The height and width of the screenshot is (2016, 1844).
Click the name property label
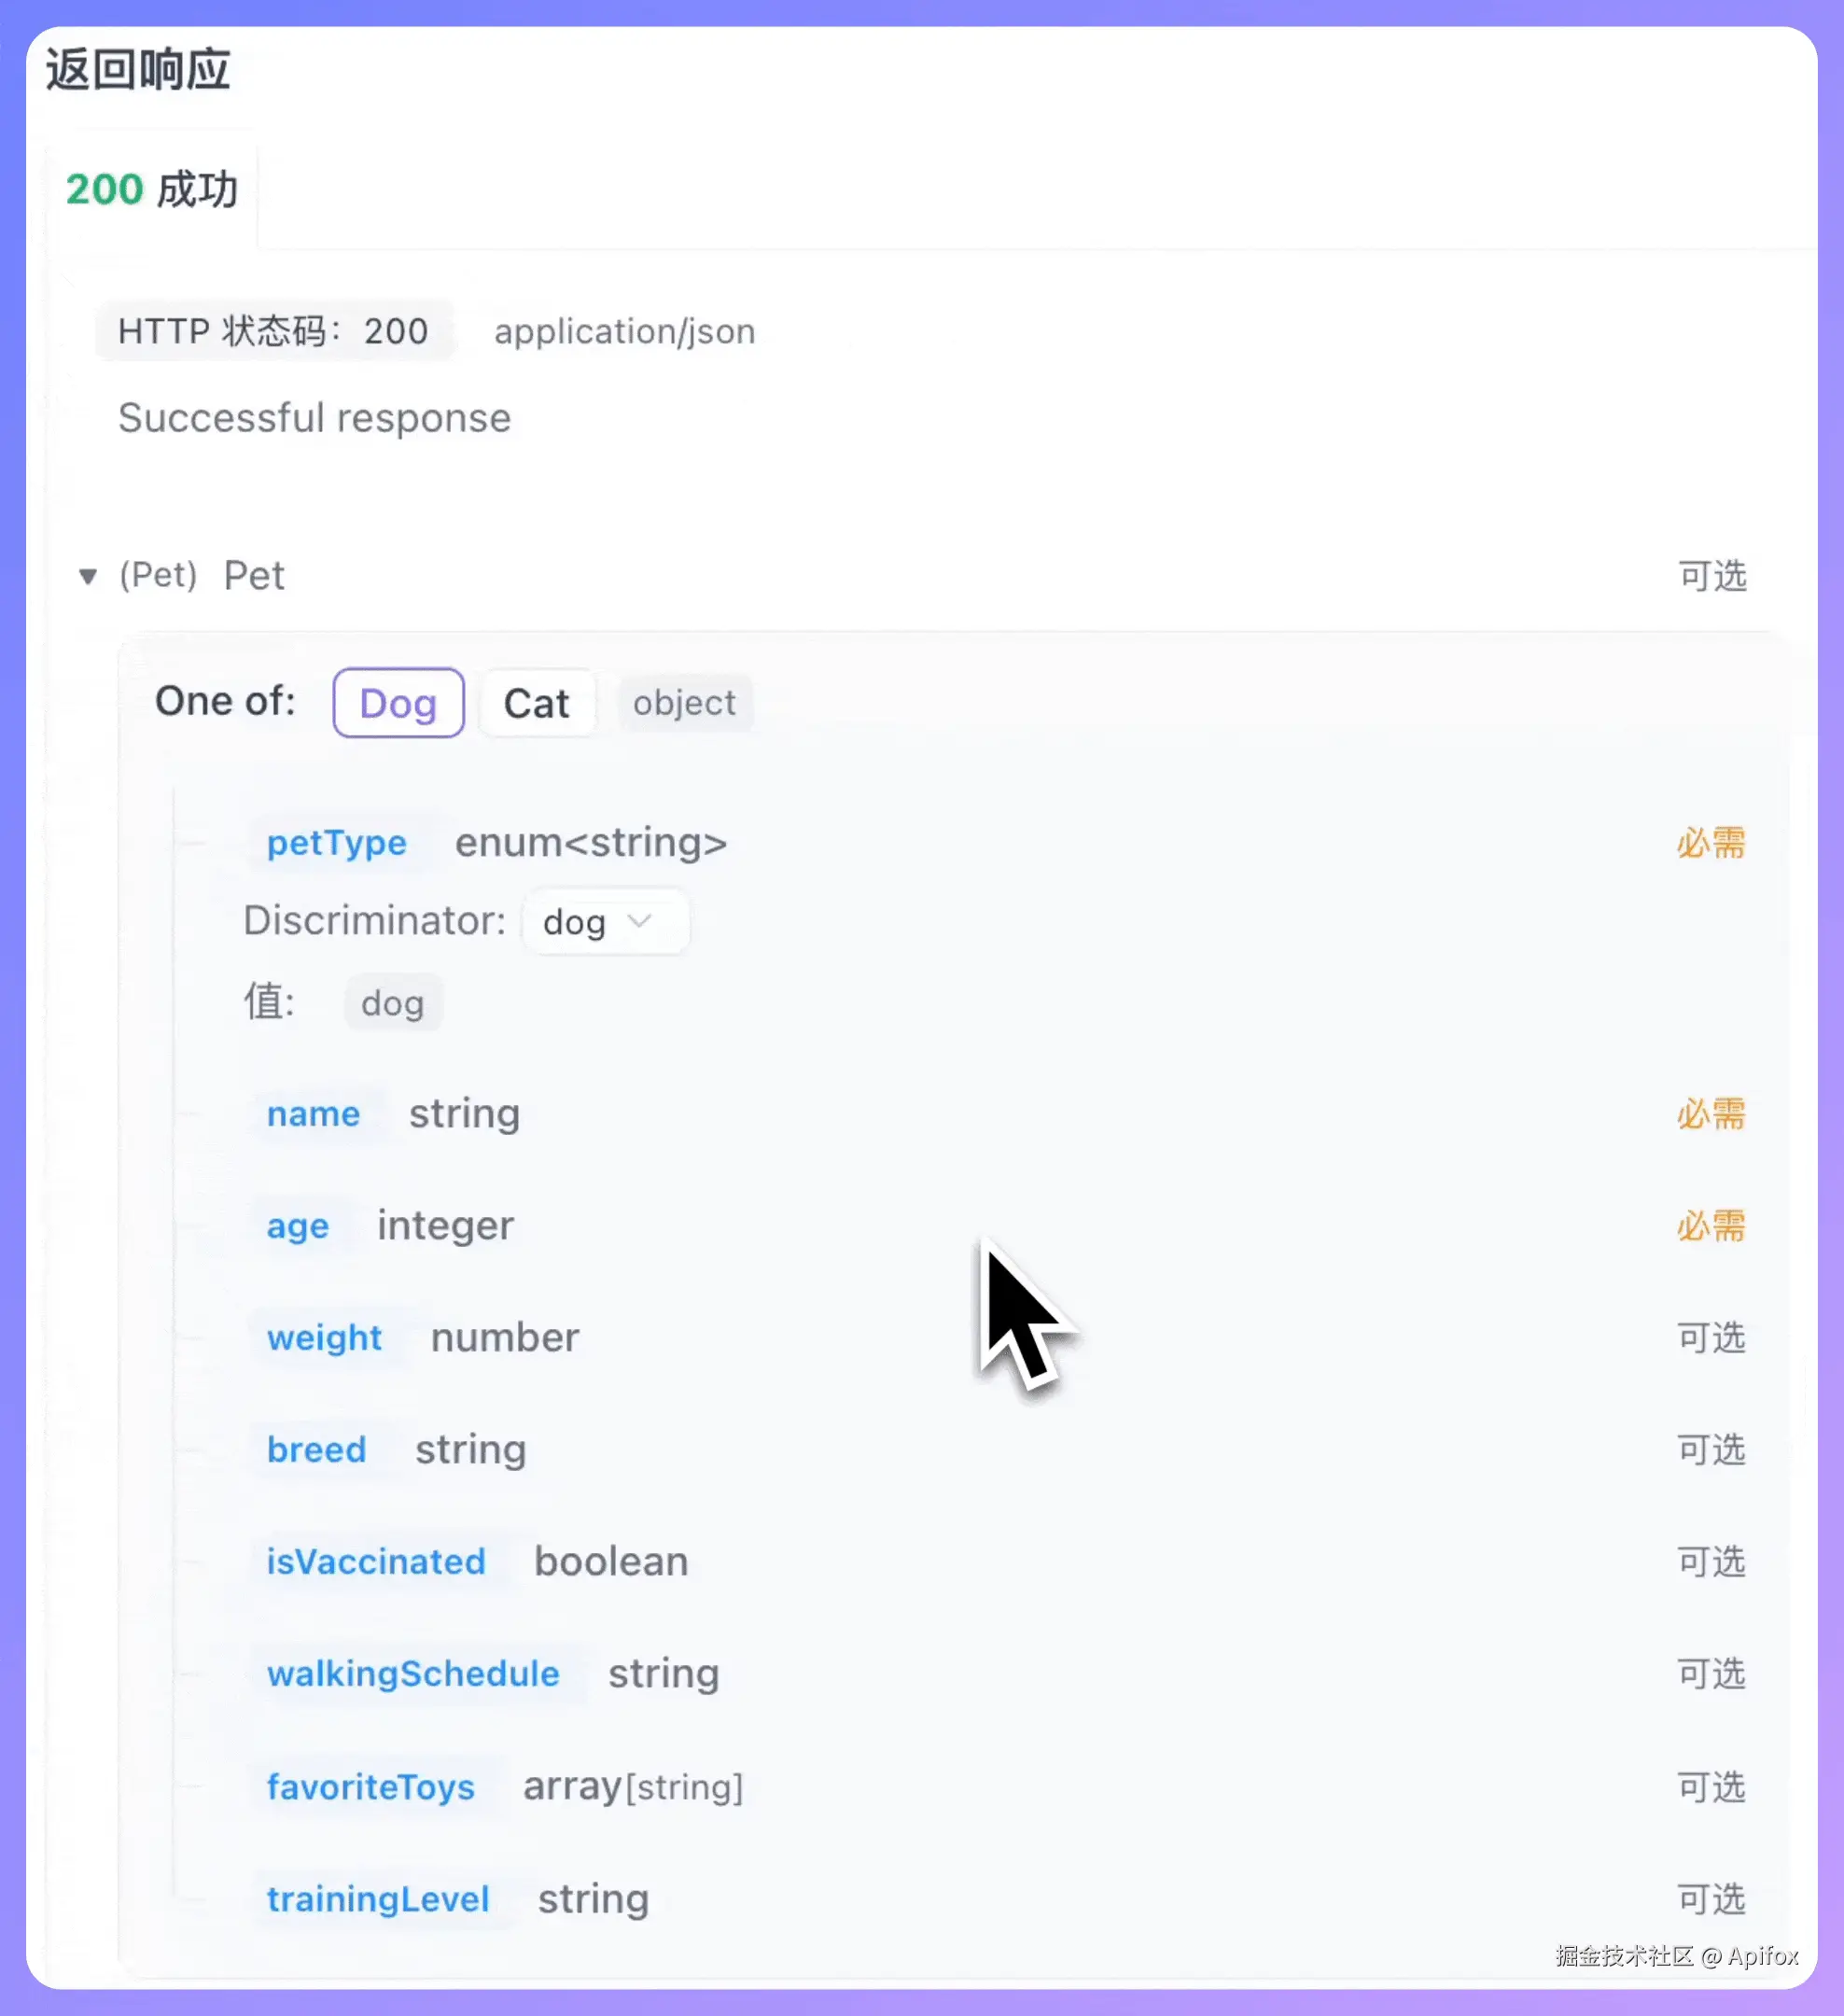313,1114
